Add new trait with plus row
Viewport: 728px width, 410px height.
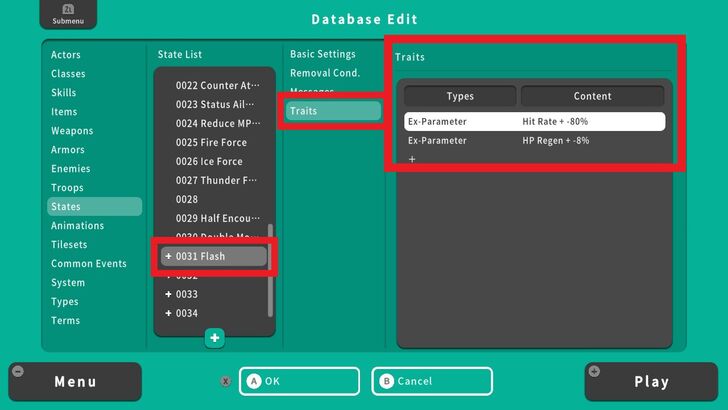(x=412, y=159)
